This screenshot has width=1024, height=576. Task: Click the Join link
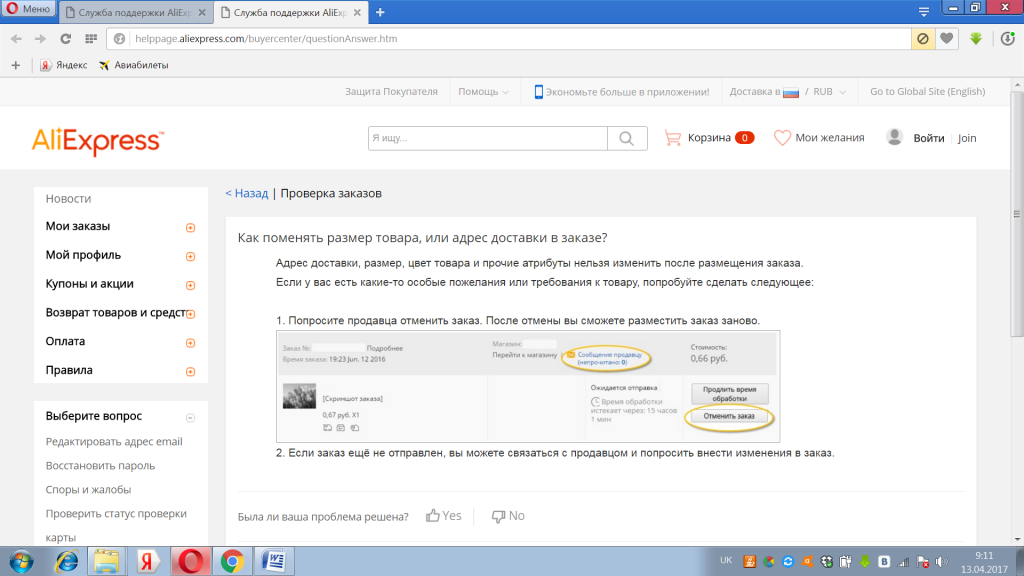click(967, 138)
